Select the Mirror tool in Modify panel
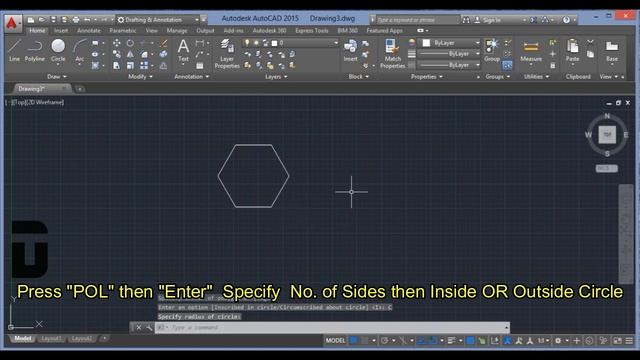This screenshot has width=640, height=360. 130,54
